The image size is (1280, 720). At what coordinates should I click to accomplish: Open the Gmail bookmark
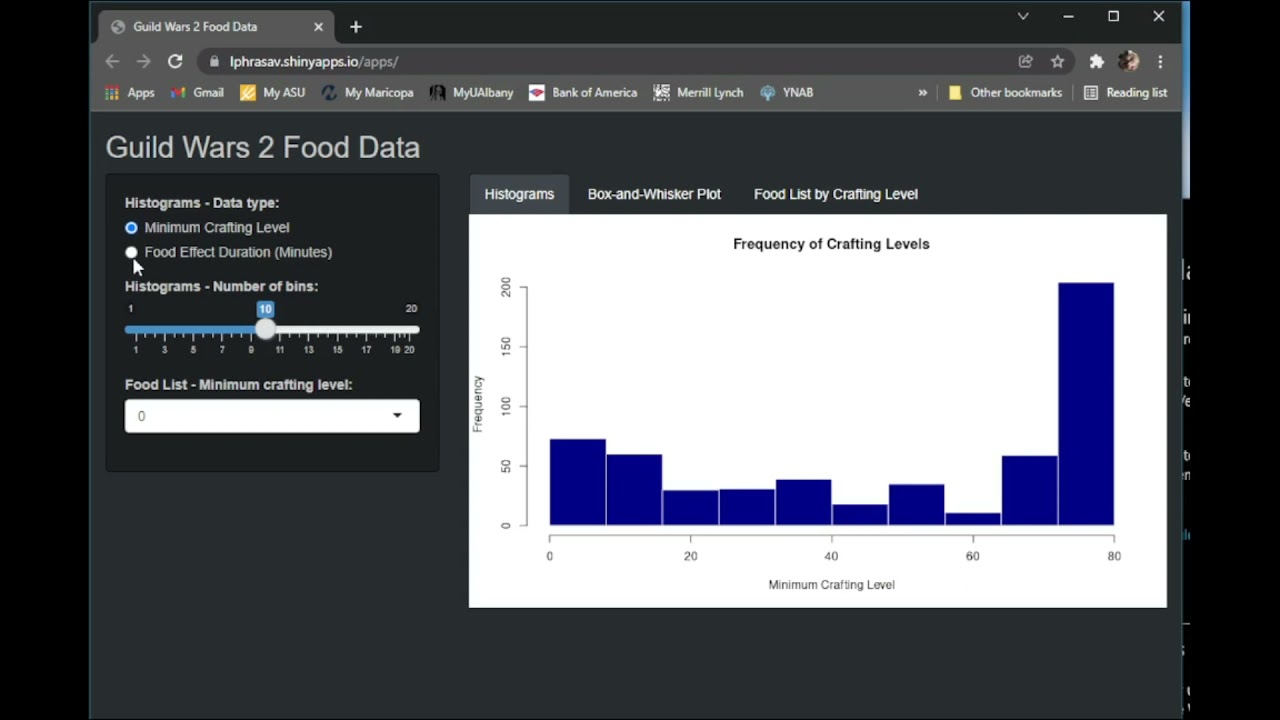pos(197,93)
